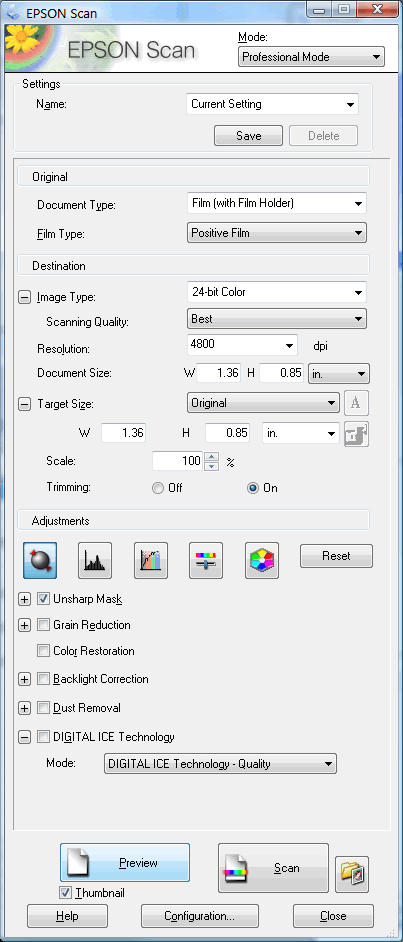Click the Preview button
Screen dimensions: 403x942
(125, 863)
